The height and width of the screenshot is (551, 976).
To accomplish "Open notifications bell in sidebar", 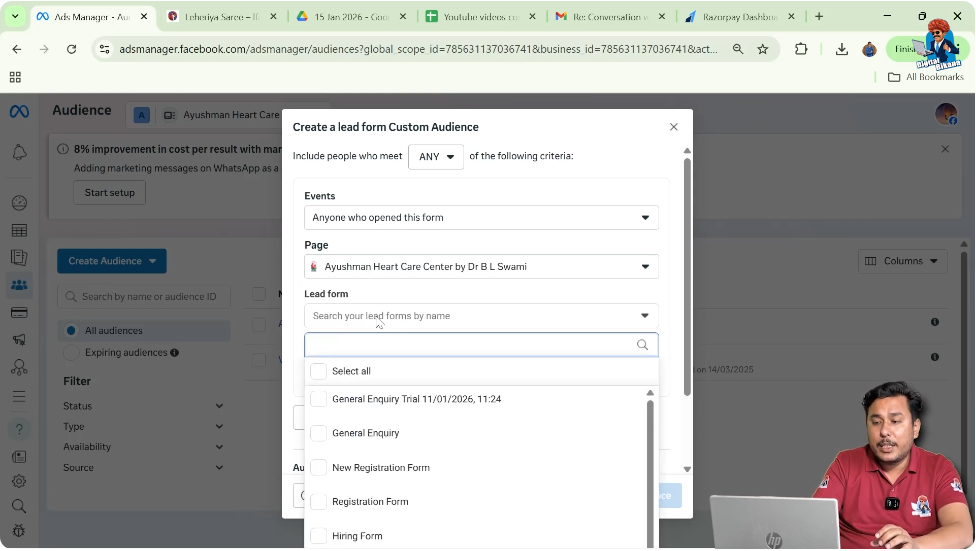I will [x=19, y=153].
